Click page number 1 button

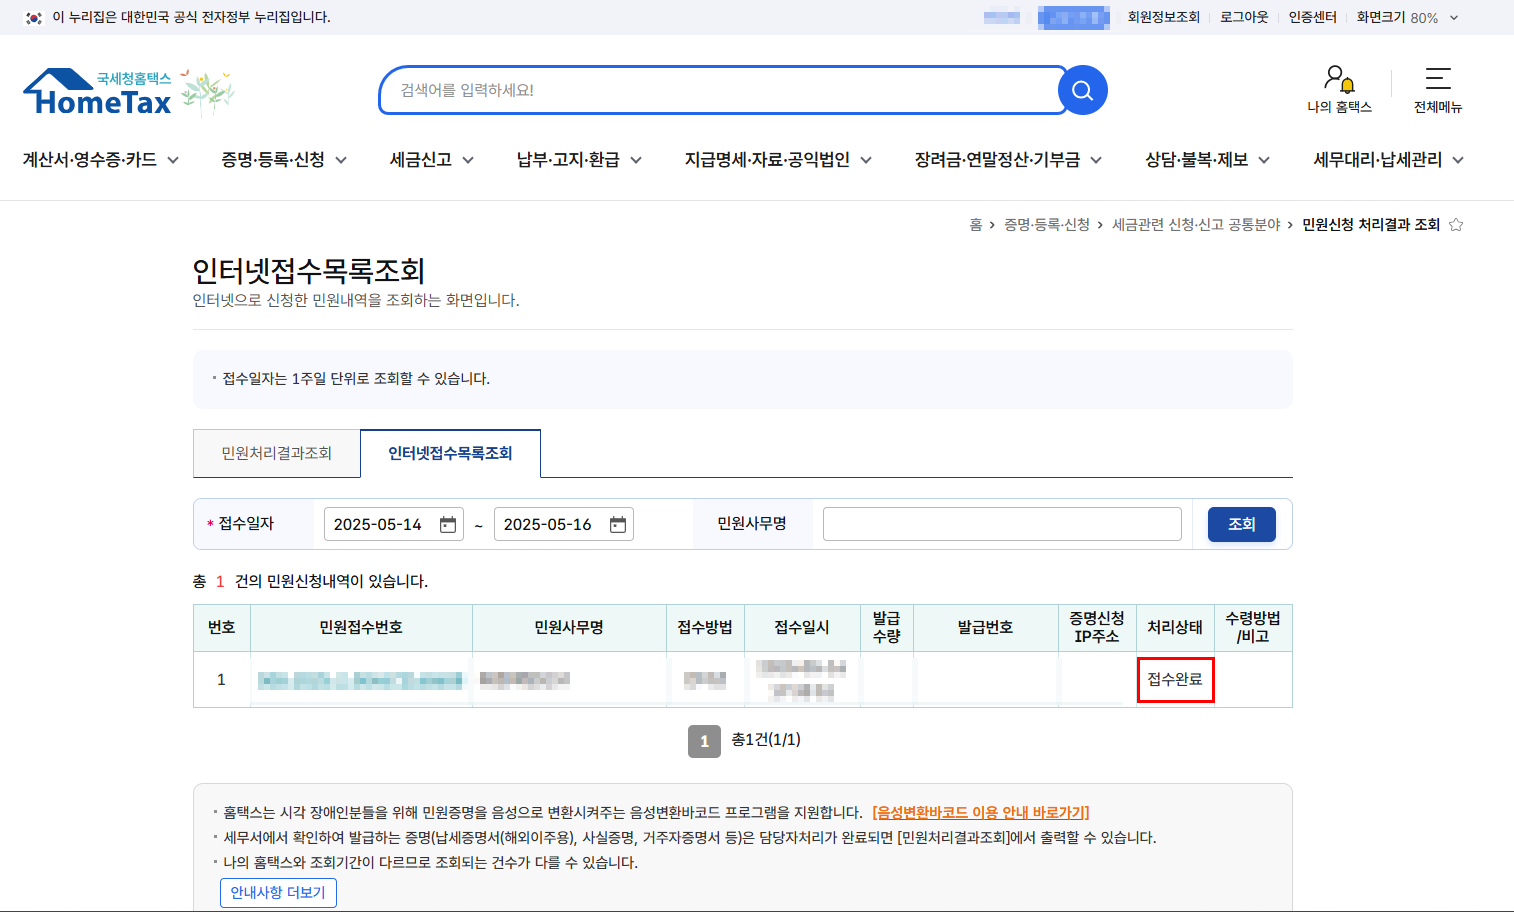click(x=704, y=741)
